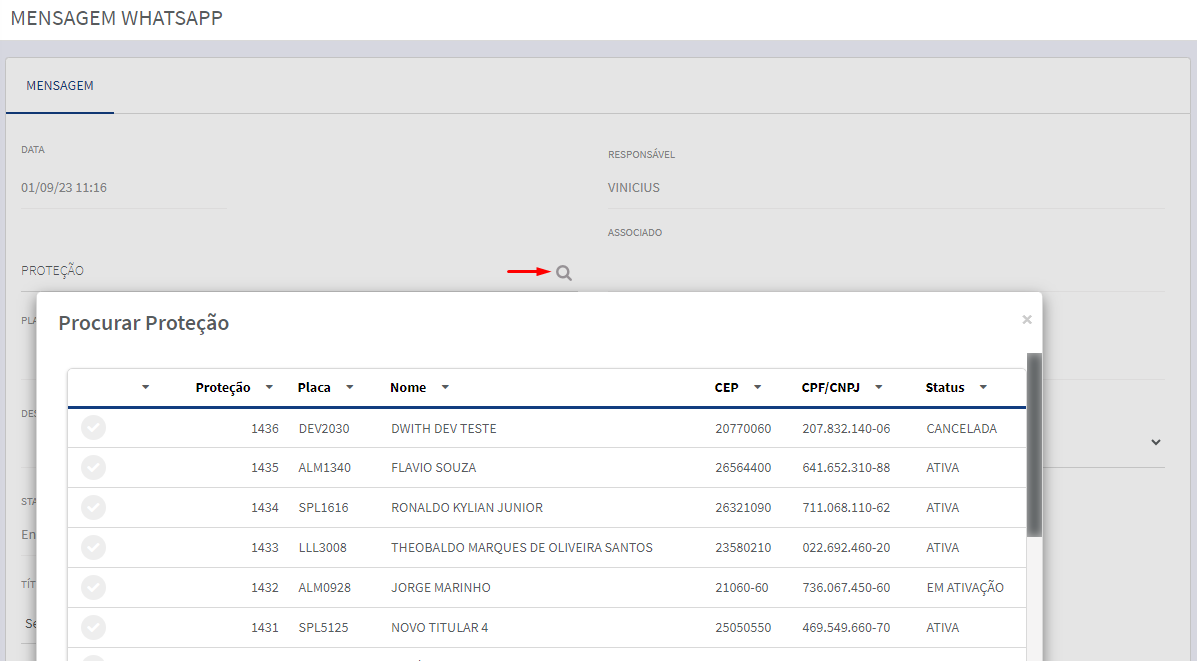Click name NOVO TITULAR 4
The width and height of the screenshot is (1197, 661).
point(440,627)
